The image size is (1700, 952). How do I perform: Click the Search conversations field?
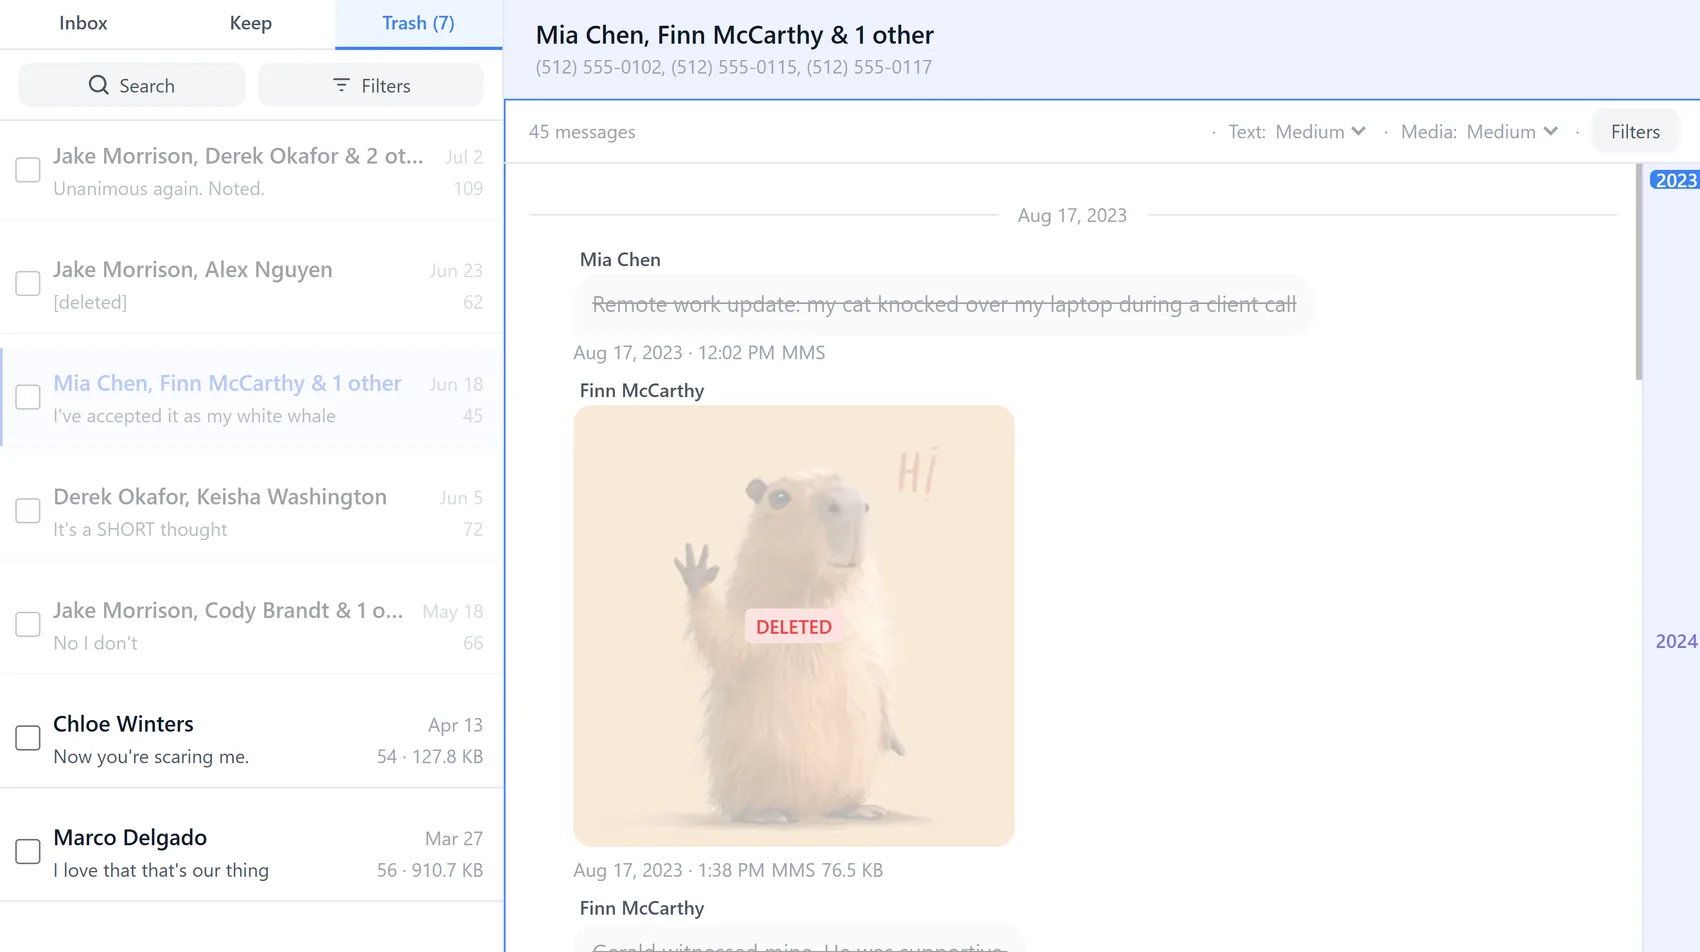coord(132,85)
